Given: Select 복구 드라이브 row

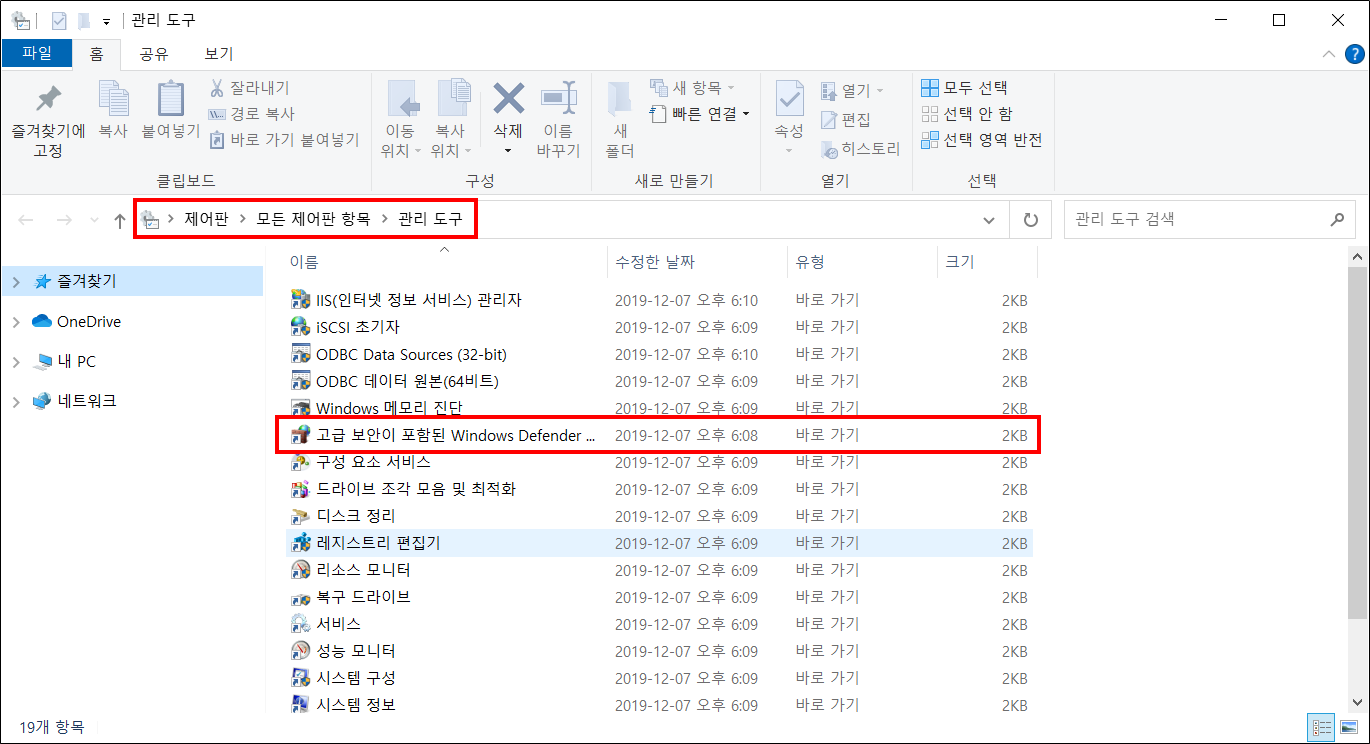Looking at the screenshot, I should pyautogui.click(x=658, y=597).
